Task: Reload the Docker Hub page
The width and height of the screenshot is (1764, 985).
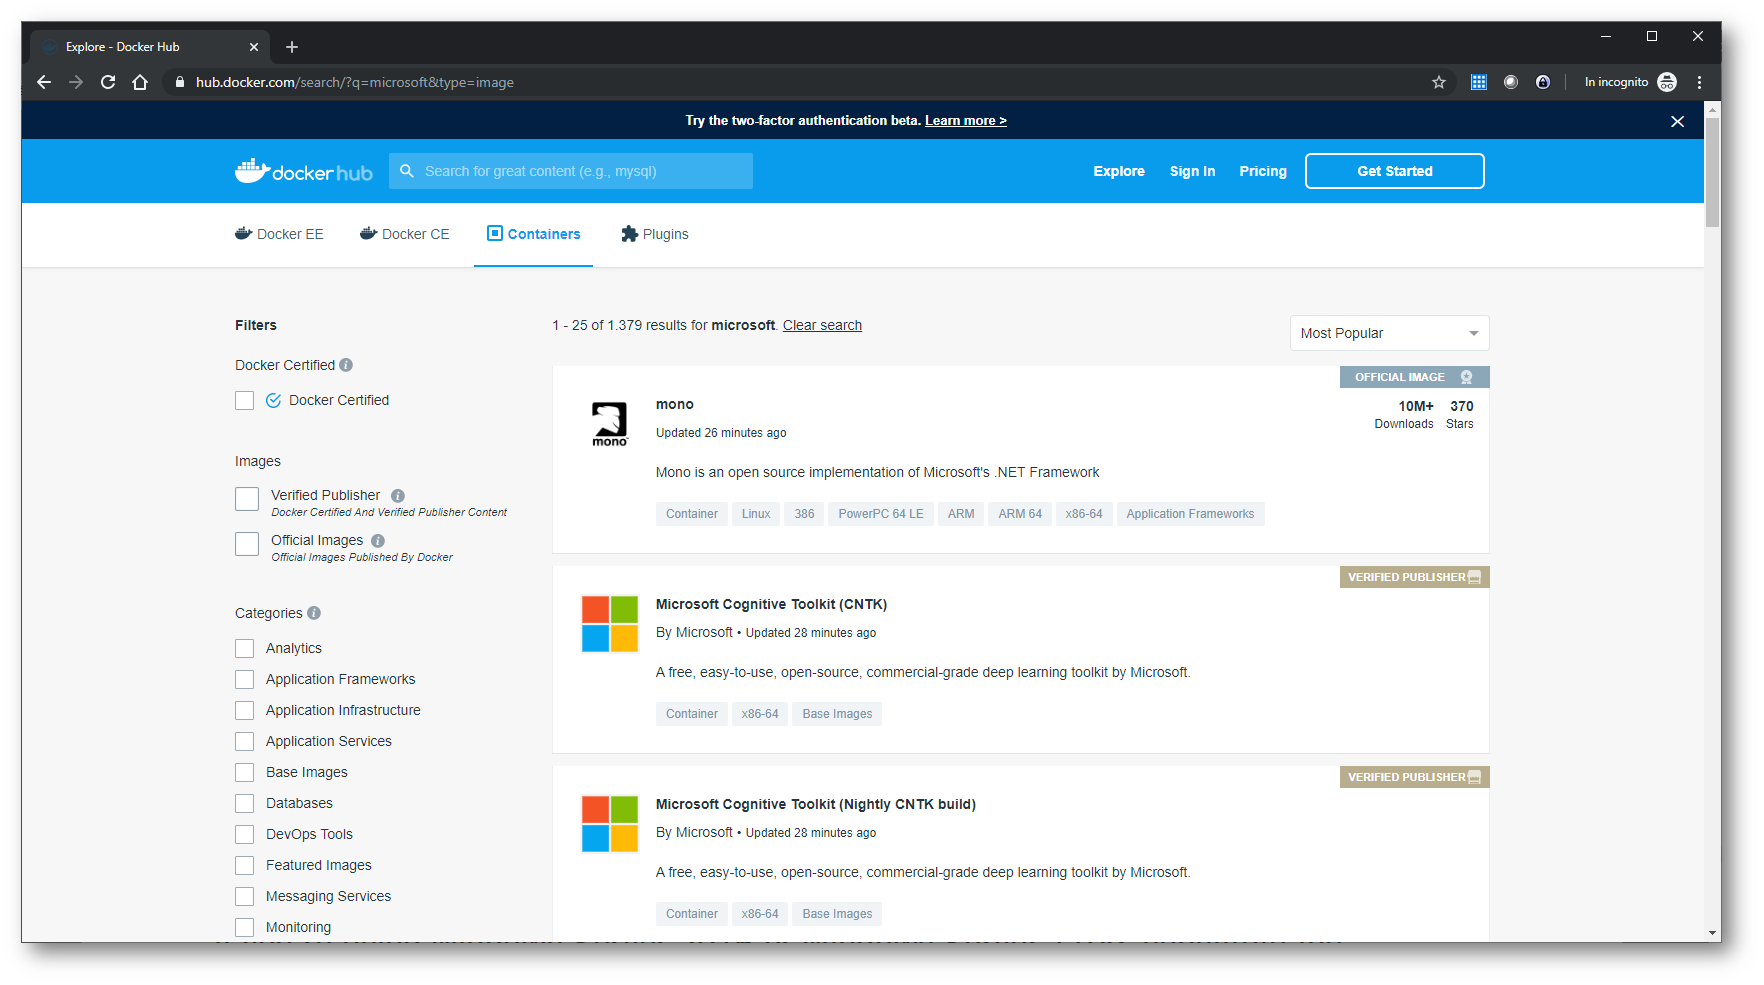Action: click(x=108, y=82)
